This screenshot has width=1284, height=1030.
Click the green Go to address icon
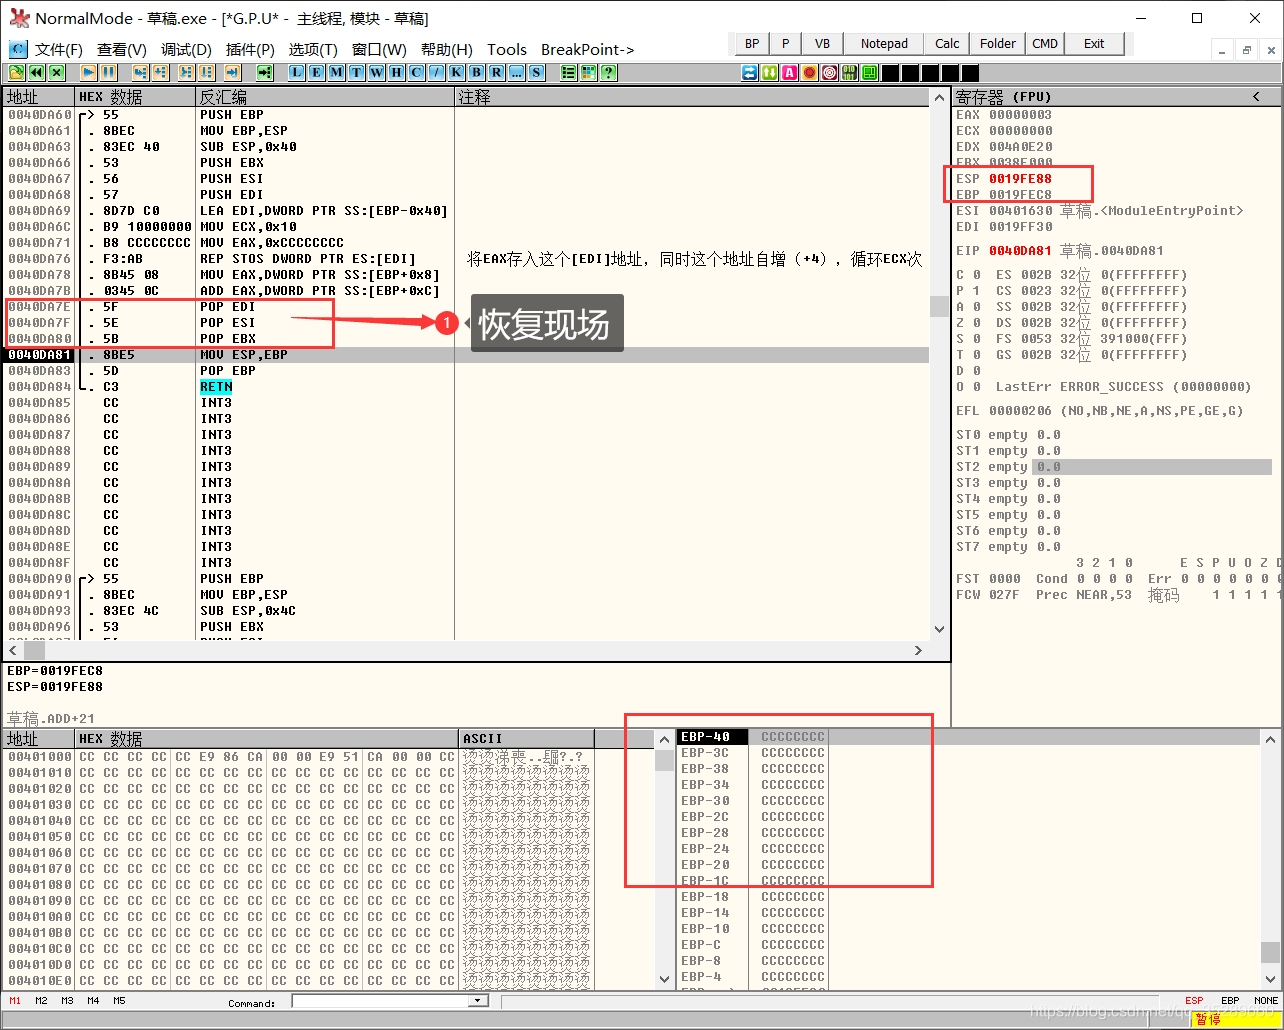pyautogui.click(x=264, y=72)
